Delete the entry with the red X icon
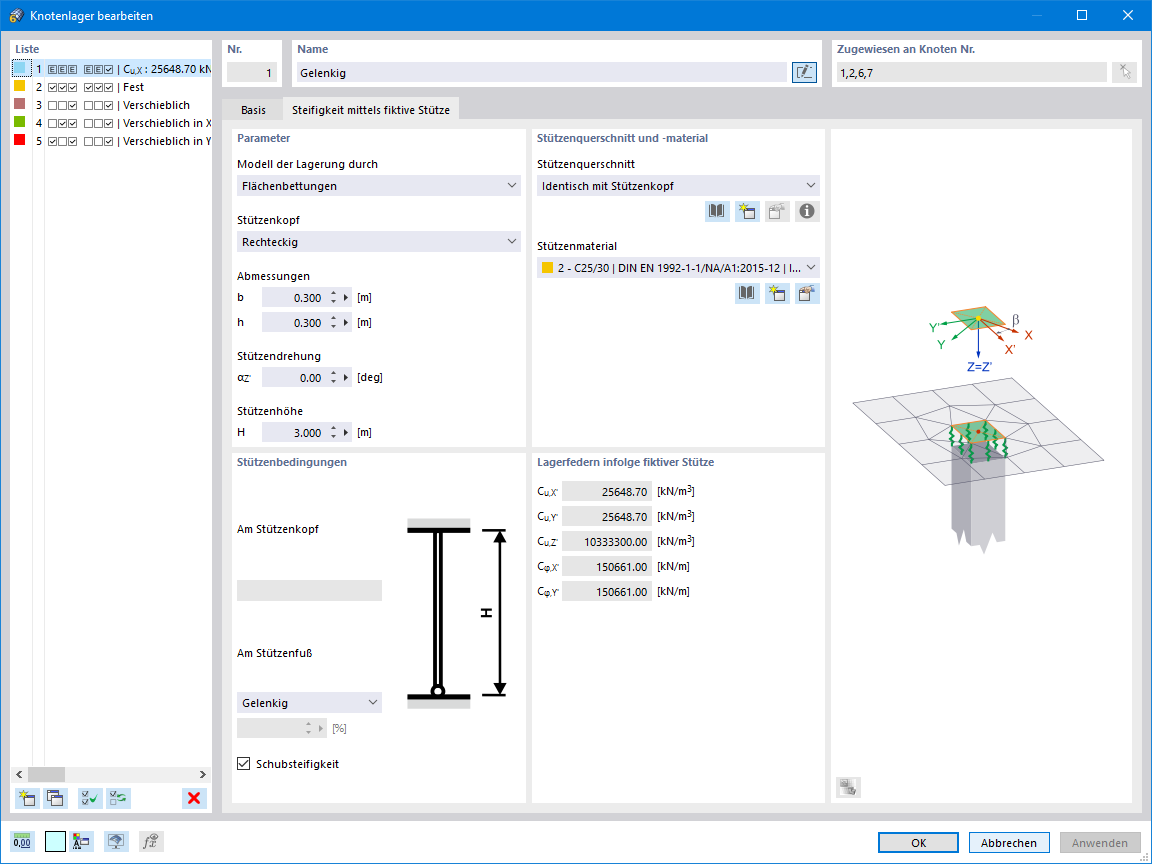The height and width of the screenshot is (864, 1152). click(193, 798)
